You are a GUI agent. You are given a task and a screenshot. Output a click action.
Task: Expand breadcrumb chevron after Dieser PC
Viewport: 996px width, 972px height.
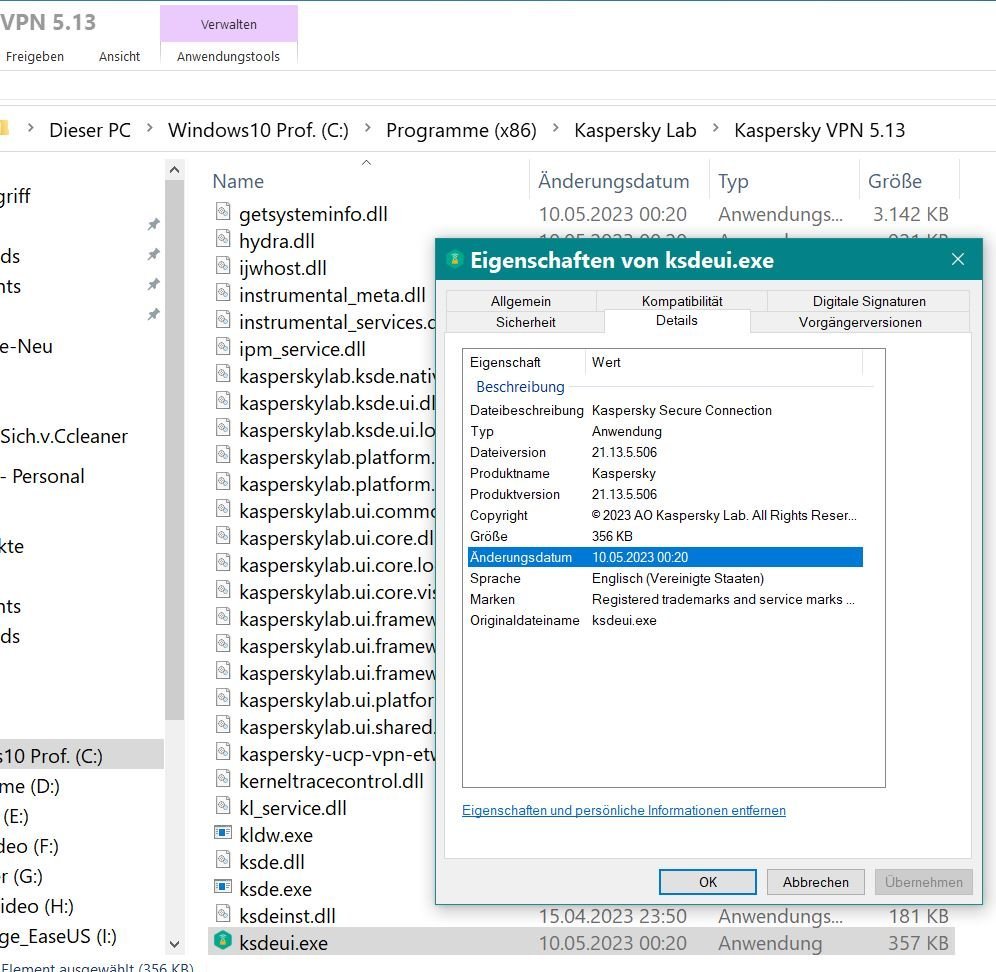point(150,128)
